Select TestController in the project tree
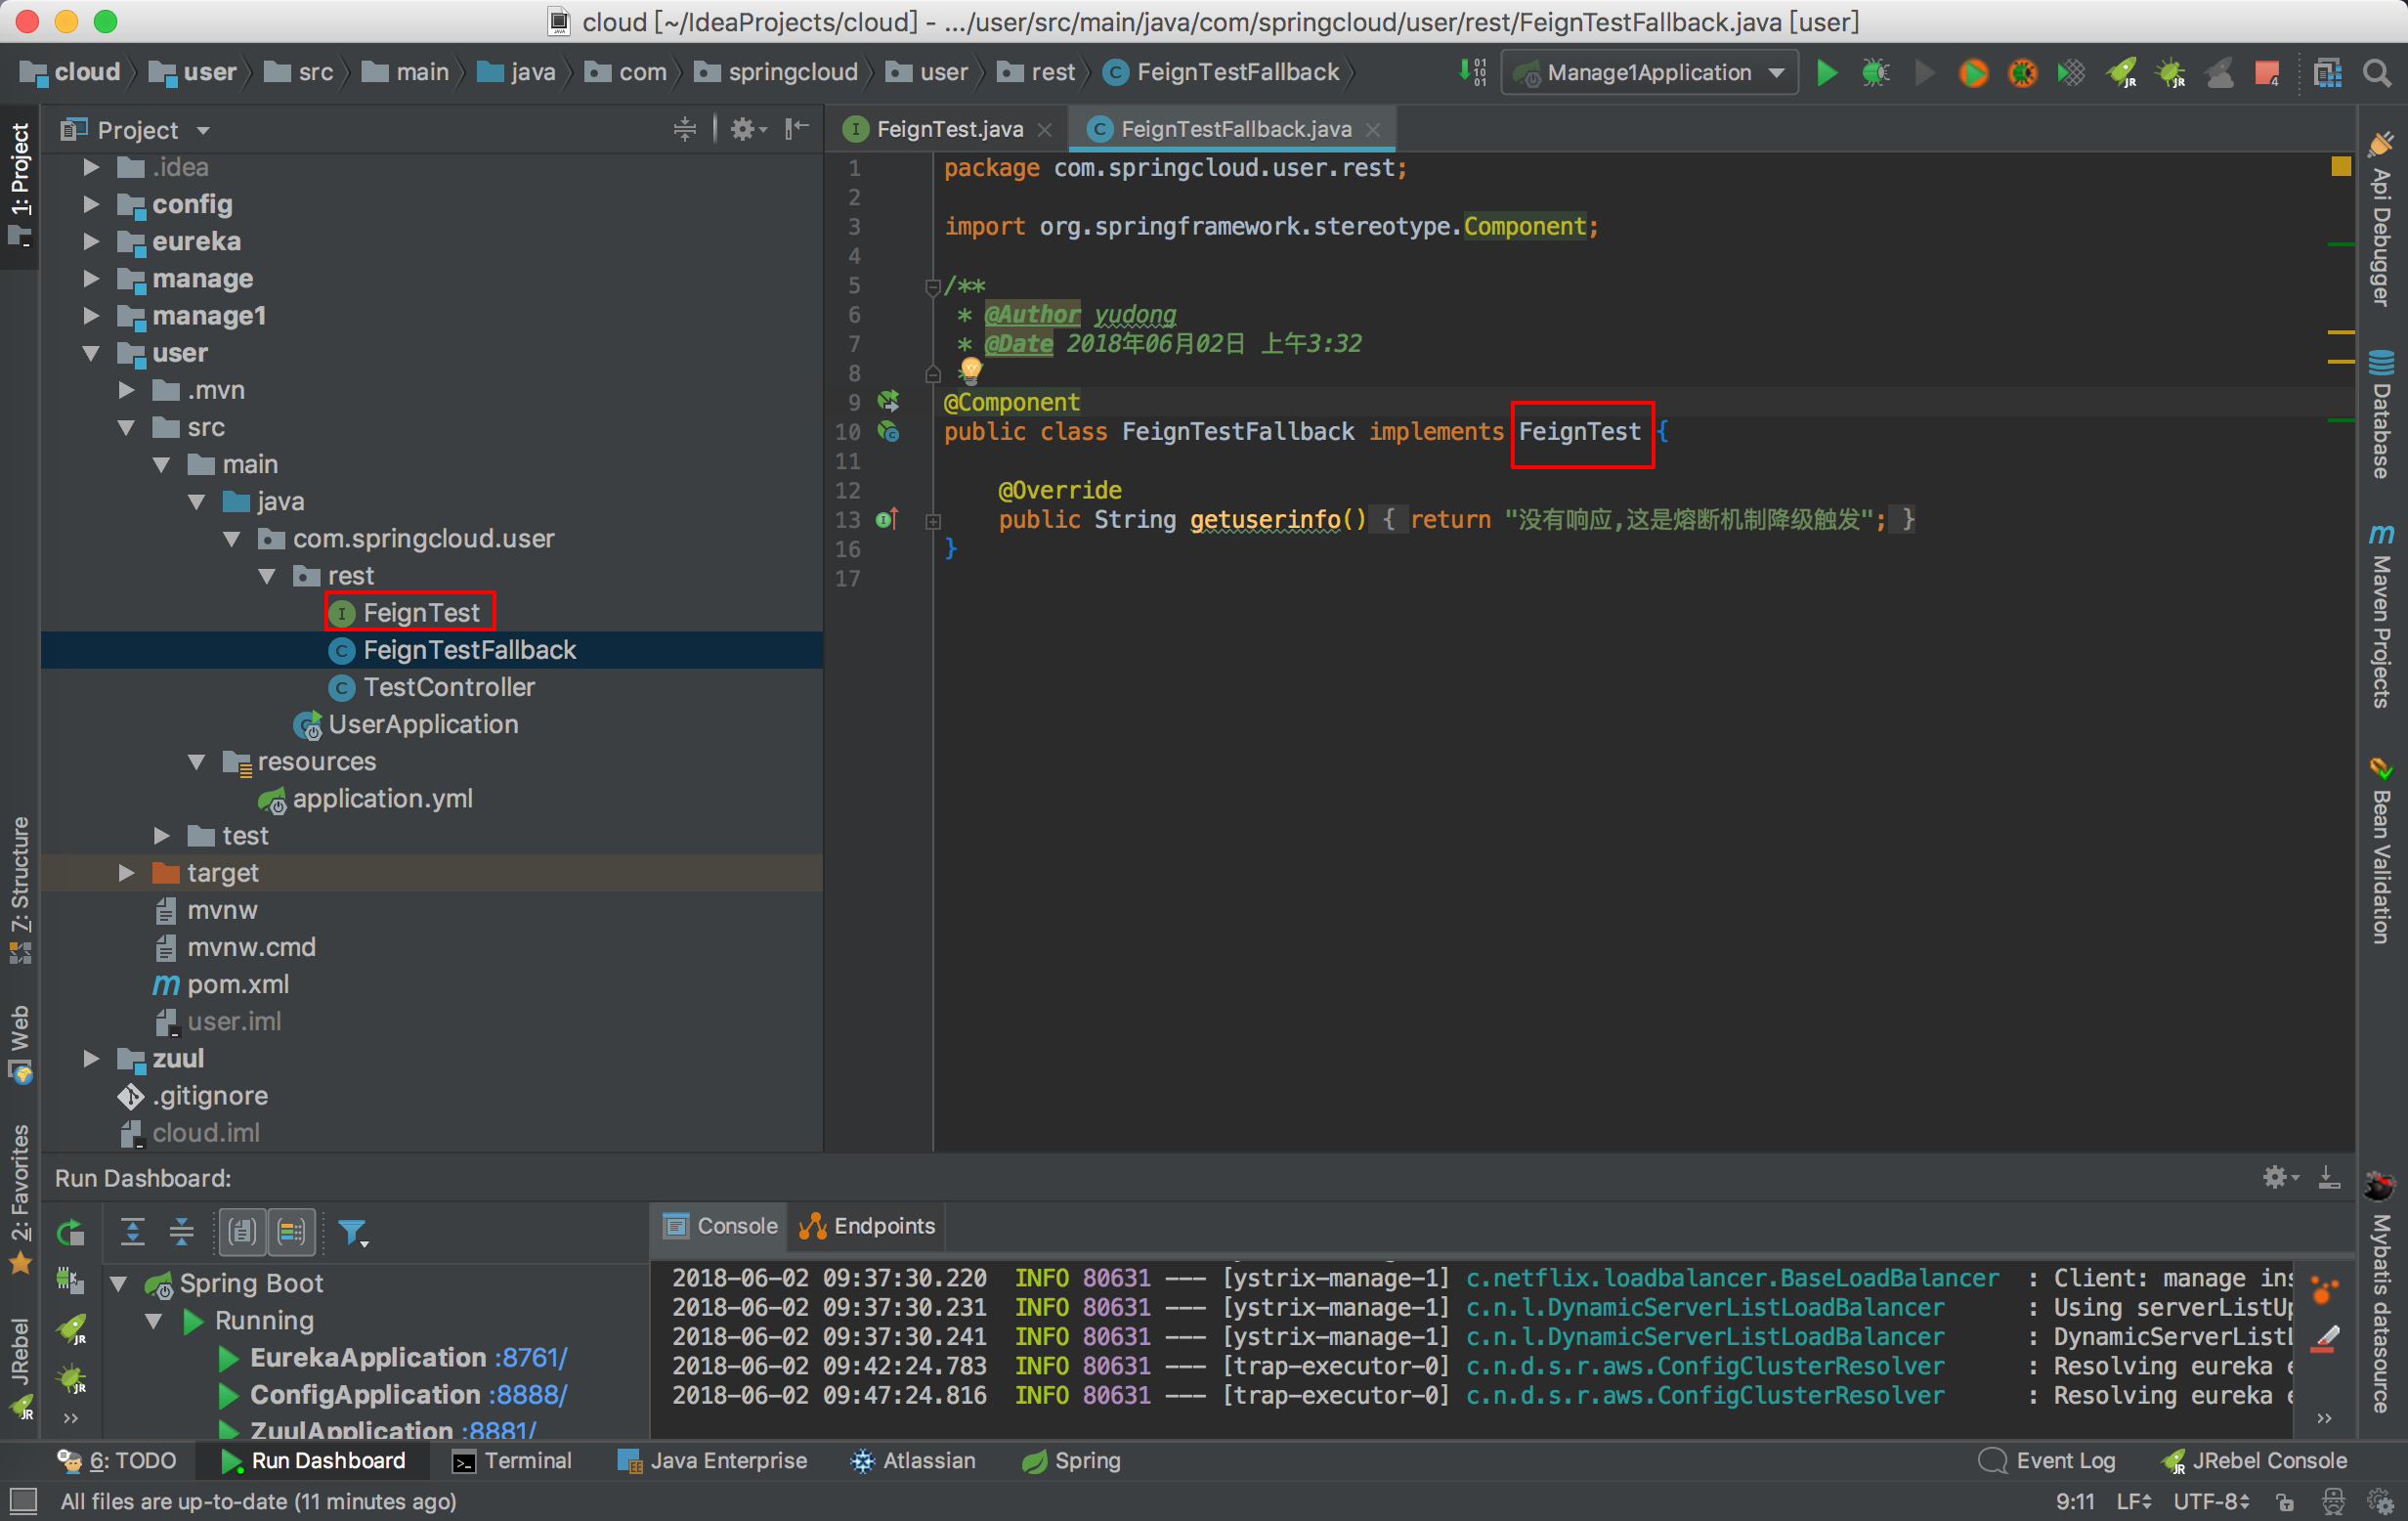 448,687
